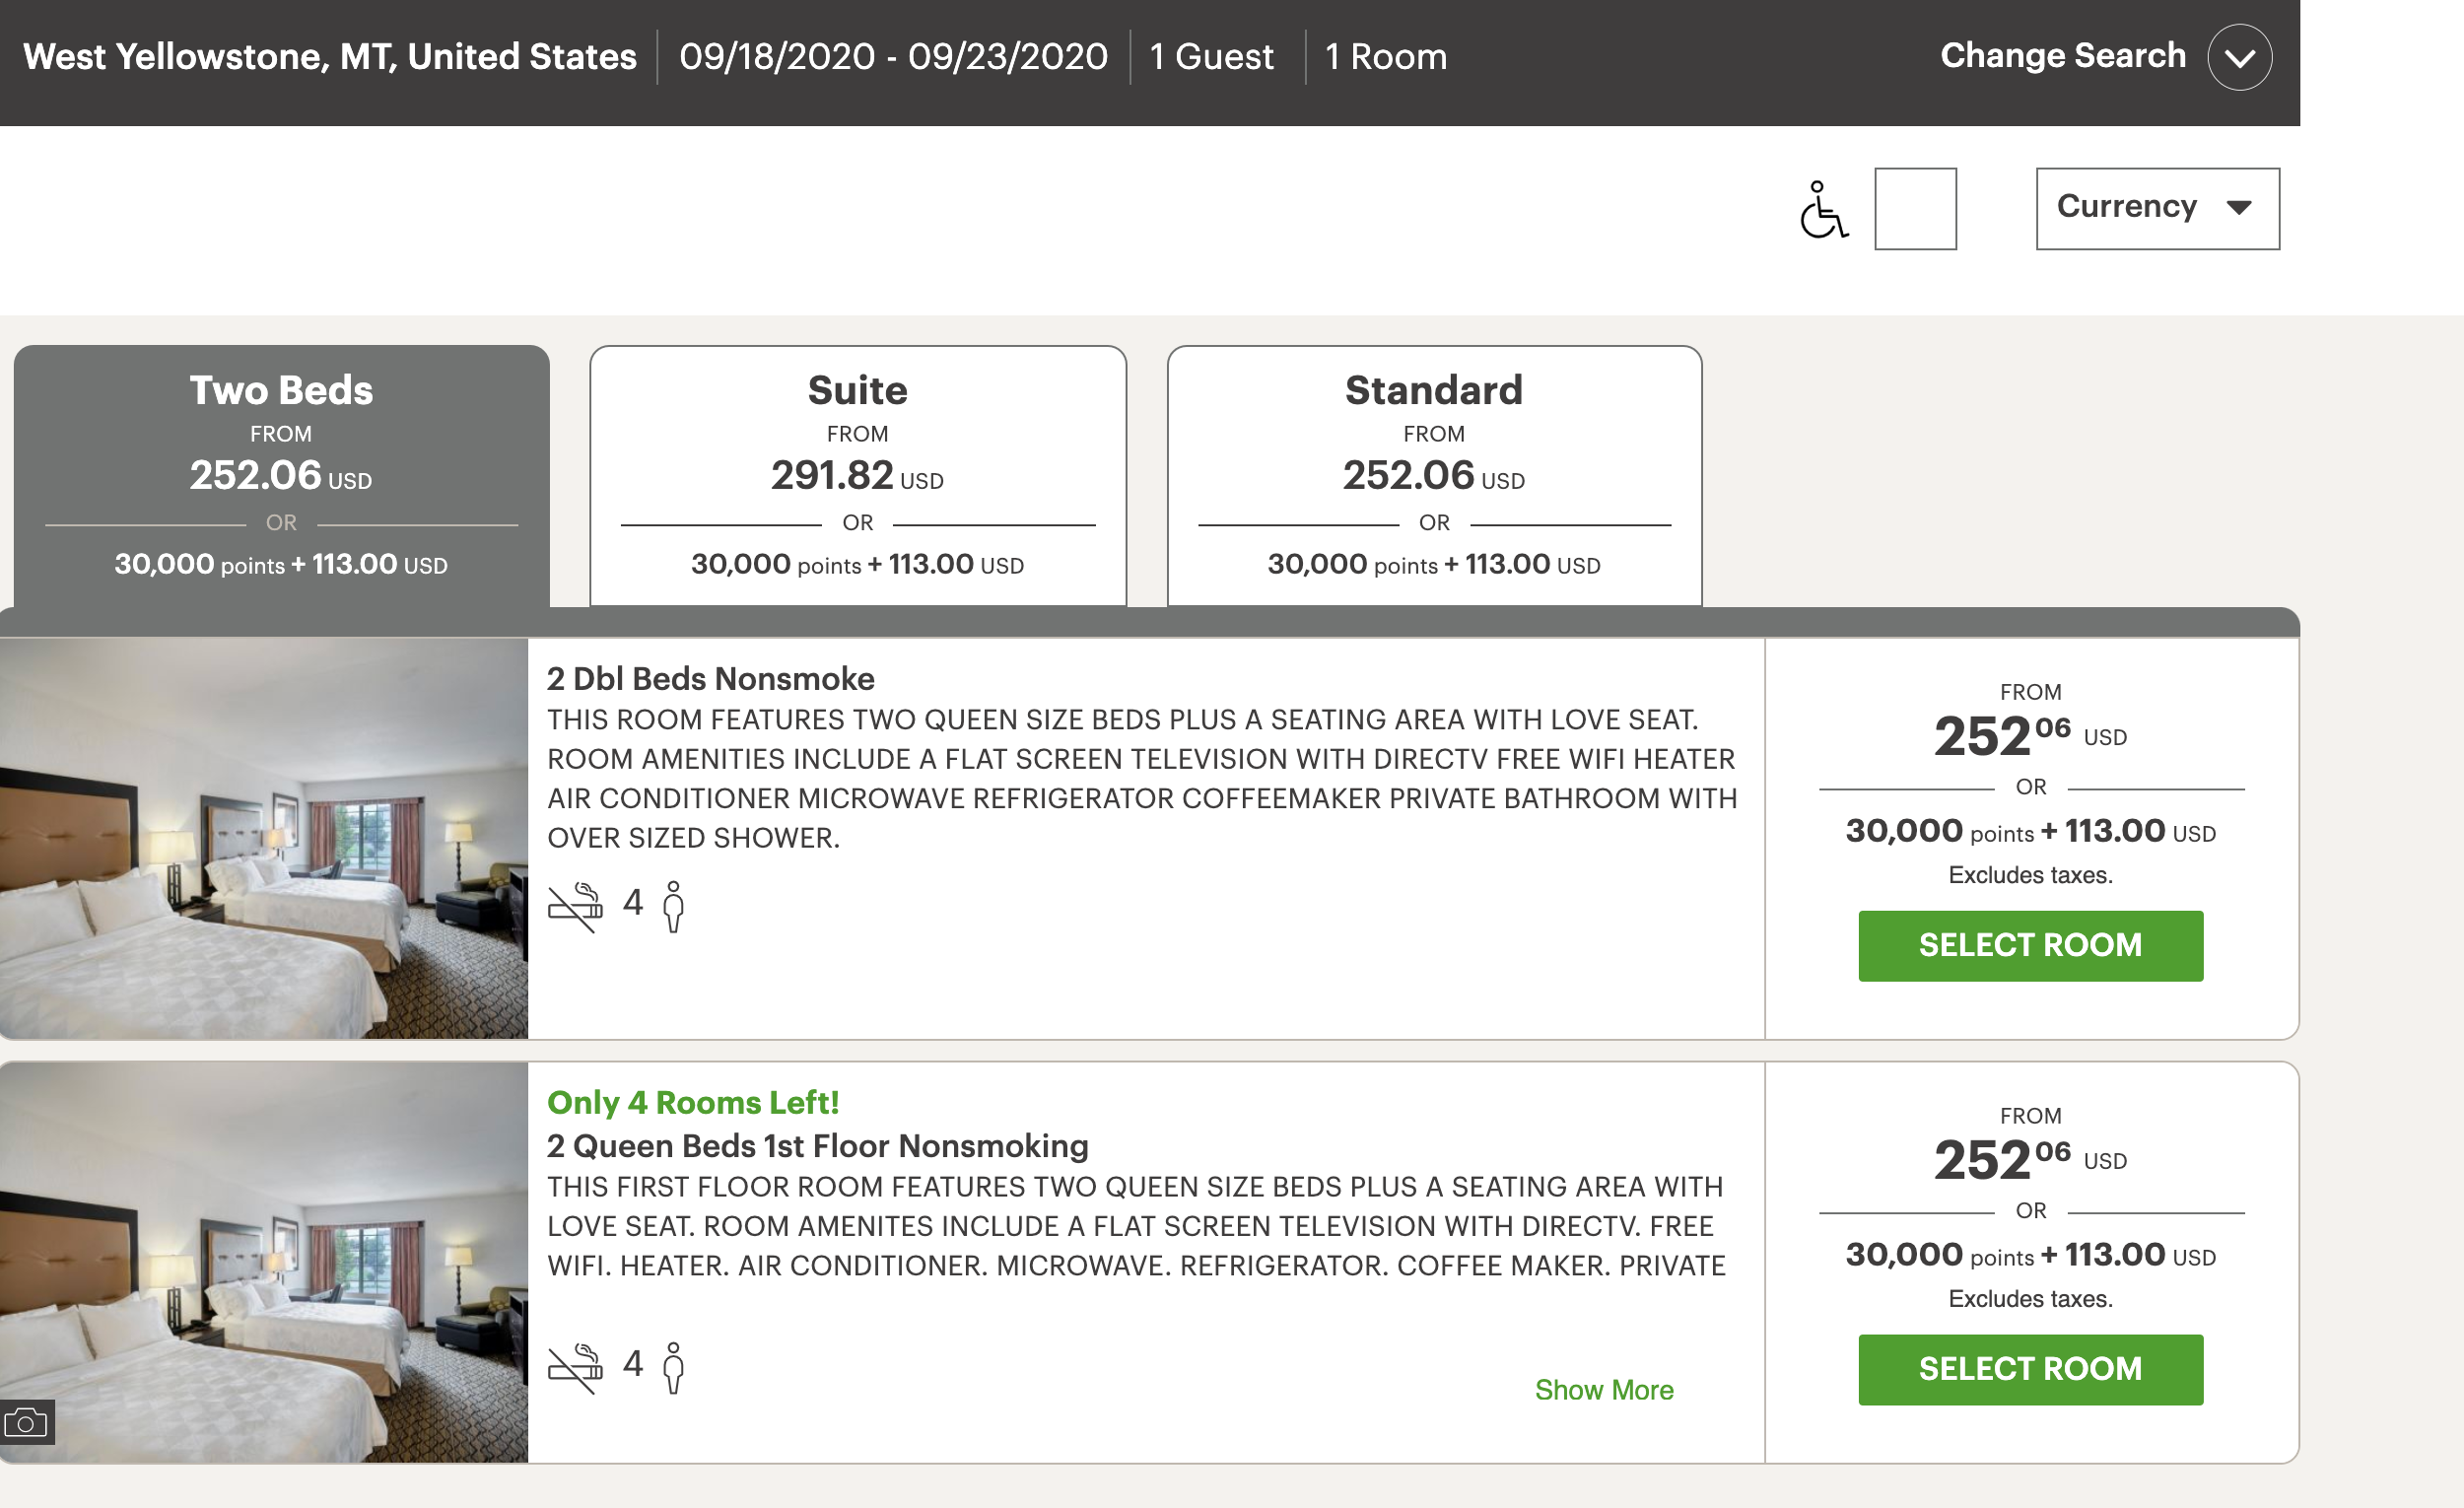This screenshot has height=1508, width=2464.
Task: Toggle the accessible rooms checkbox
Action: click(x=1914, y=209)
